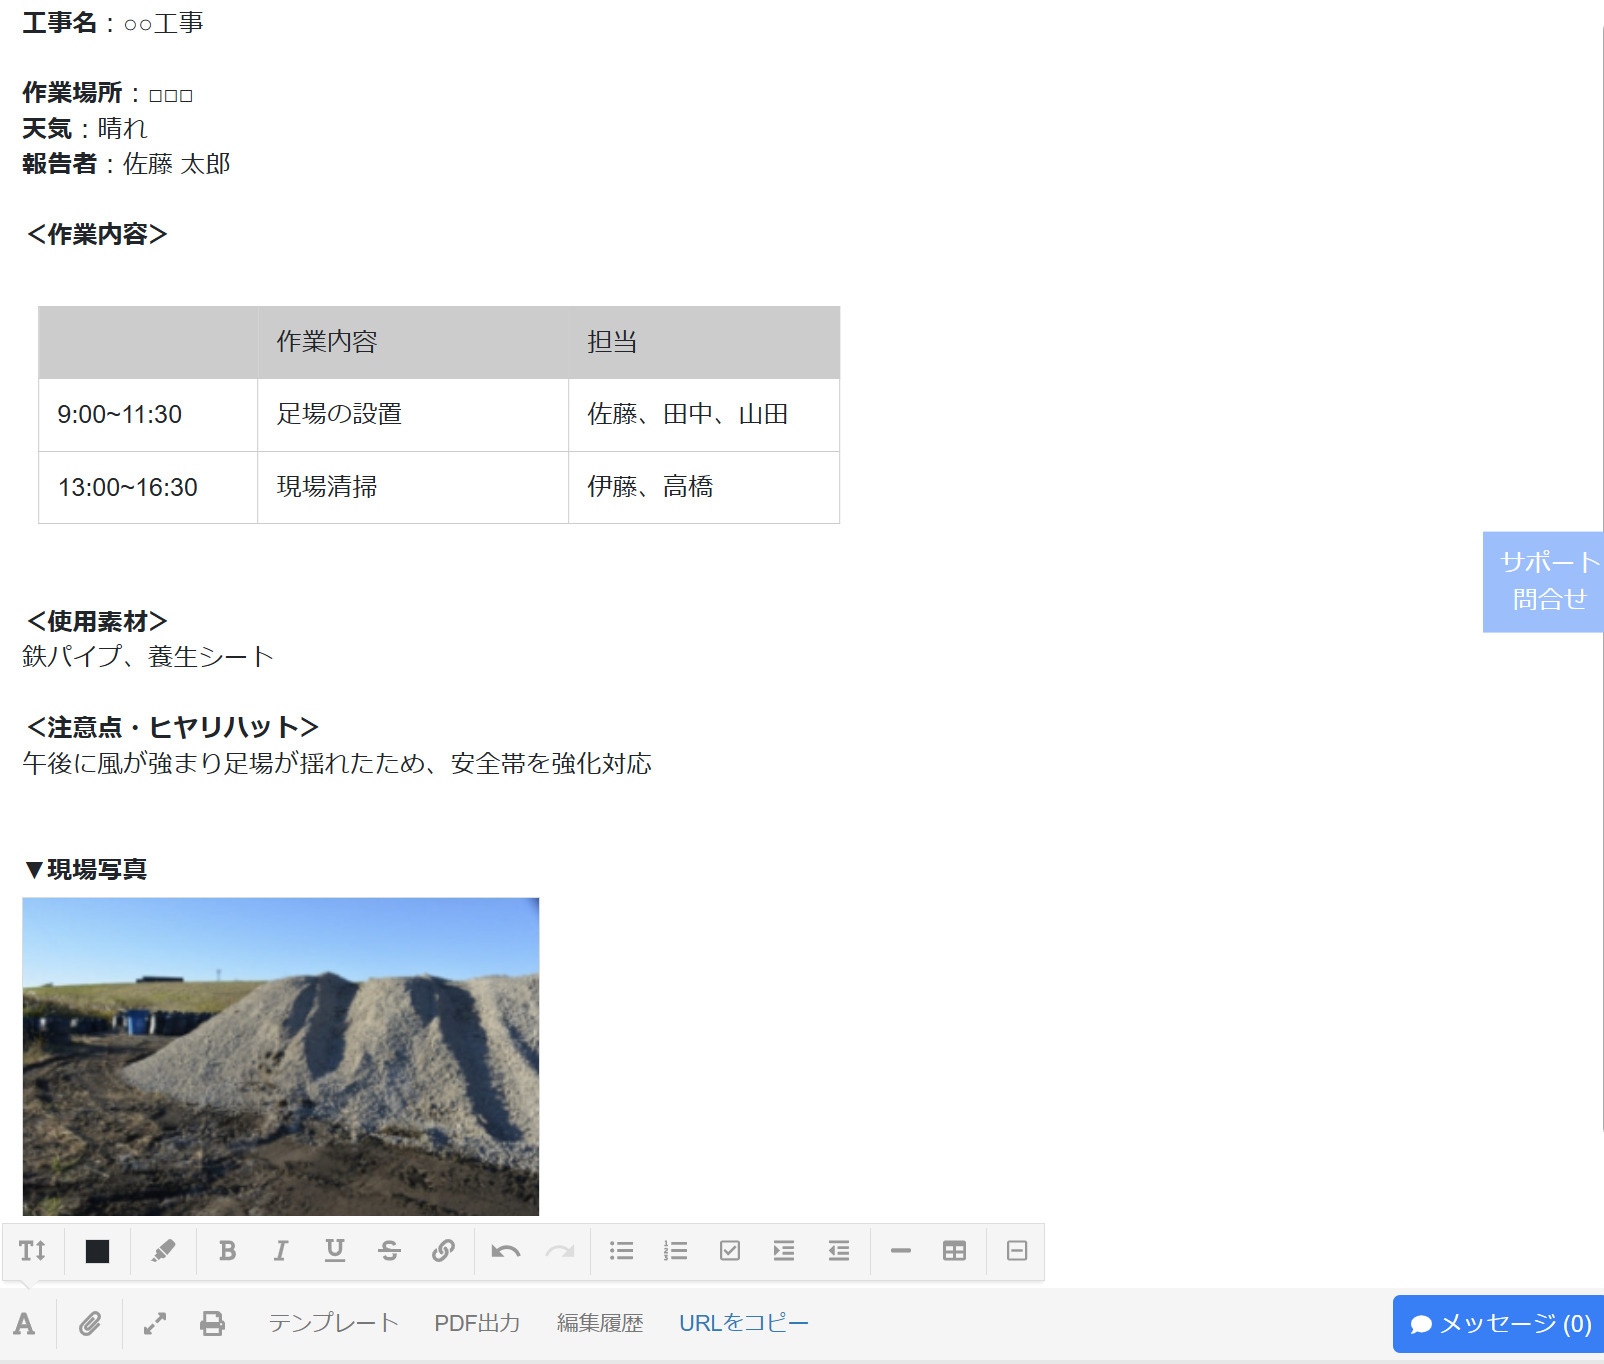Viewport: 1604px width, 1364px height.
Task: Create a bulleted list
Action: coord(621,1250)
